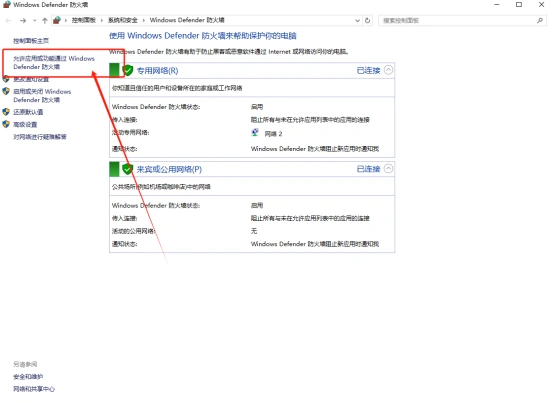Click 已连接 status in 来宾或公用网络 header
Viewport: 553px width, 403px height.
coord(368,169)
